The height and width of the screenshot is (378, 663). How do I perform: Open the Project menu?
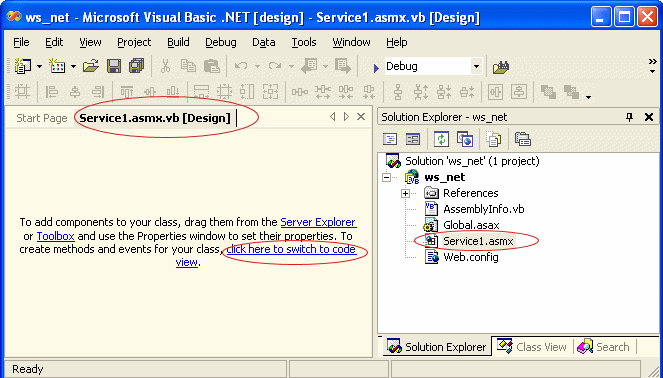click(x=134, y=42)
